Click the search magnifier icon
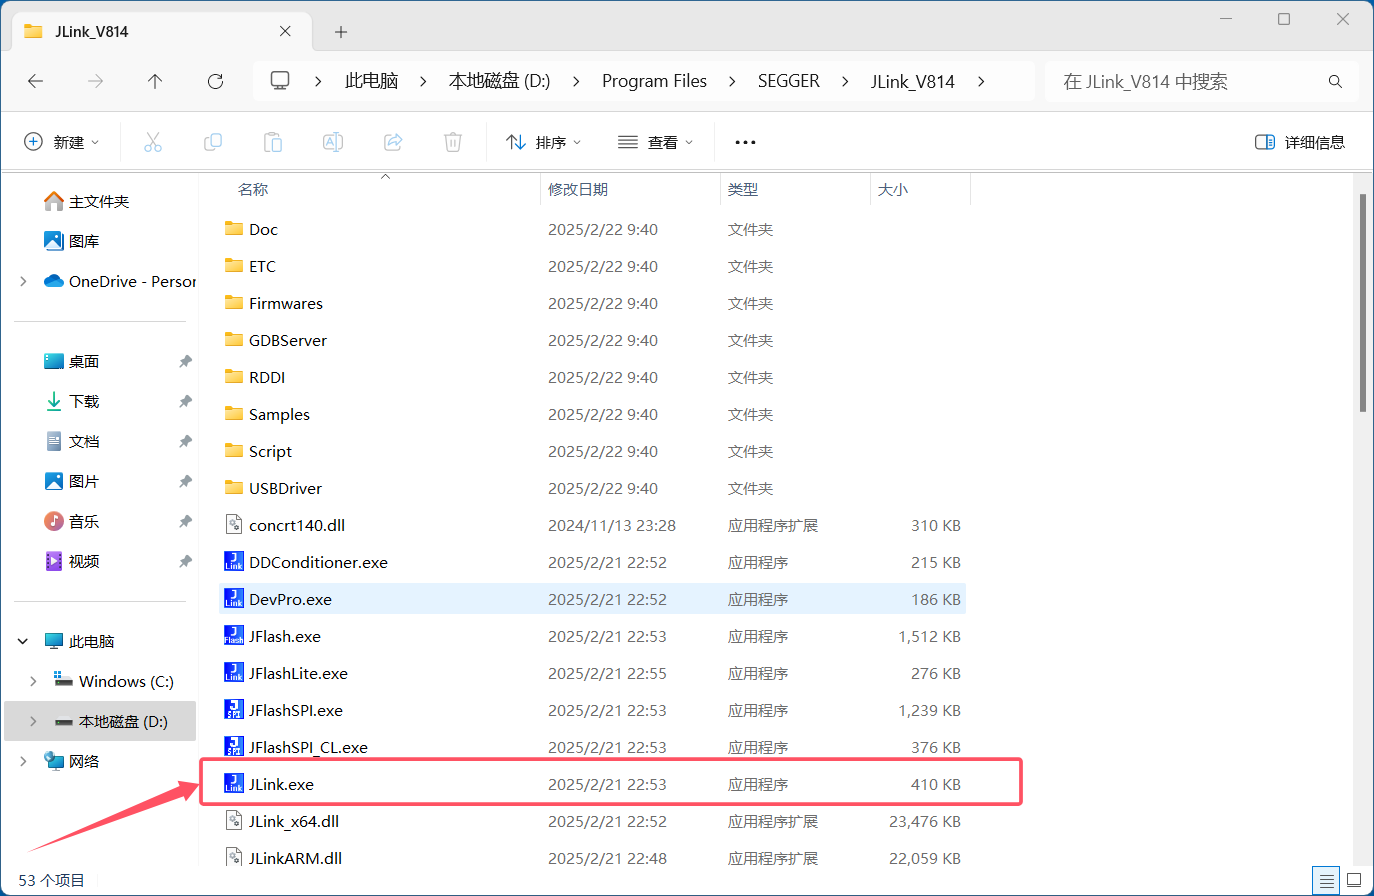 click(1335, 81)
